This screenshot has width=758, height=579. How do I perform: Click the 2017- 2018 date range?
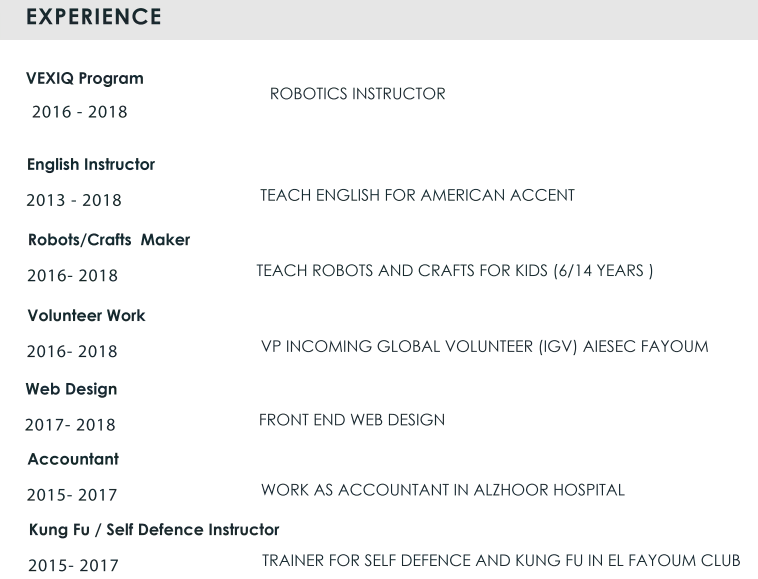point(70,425)
